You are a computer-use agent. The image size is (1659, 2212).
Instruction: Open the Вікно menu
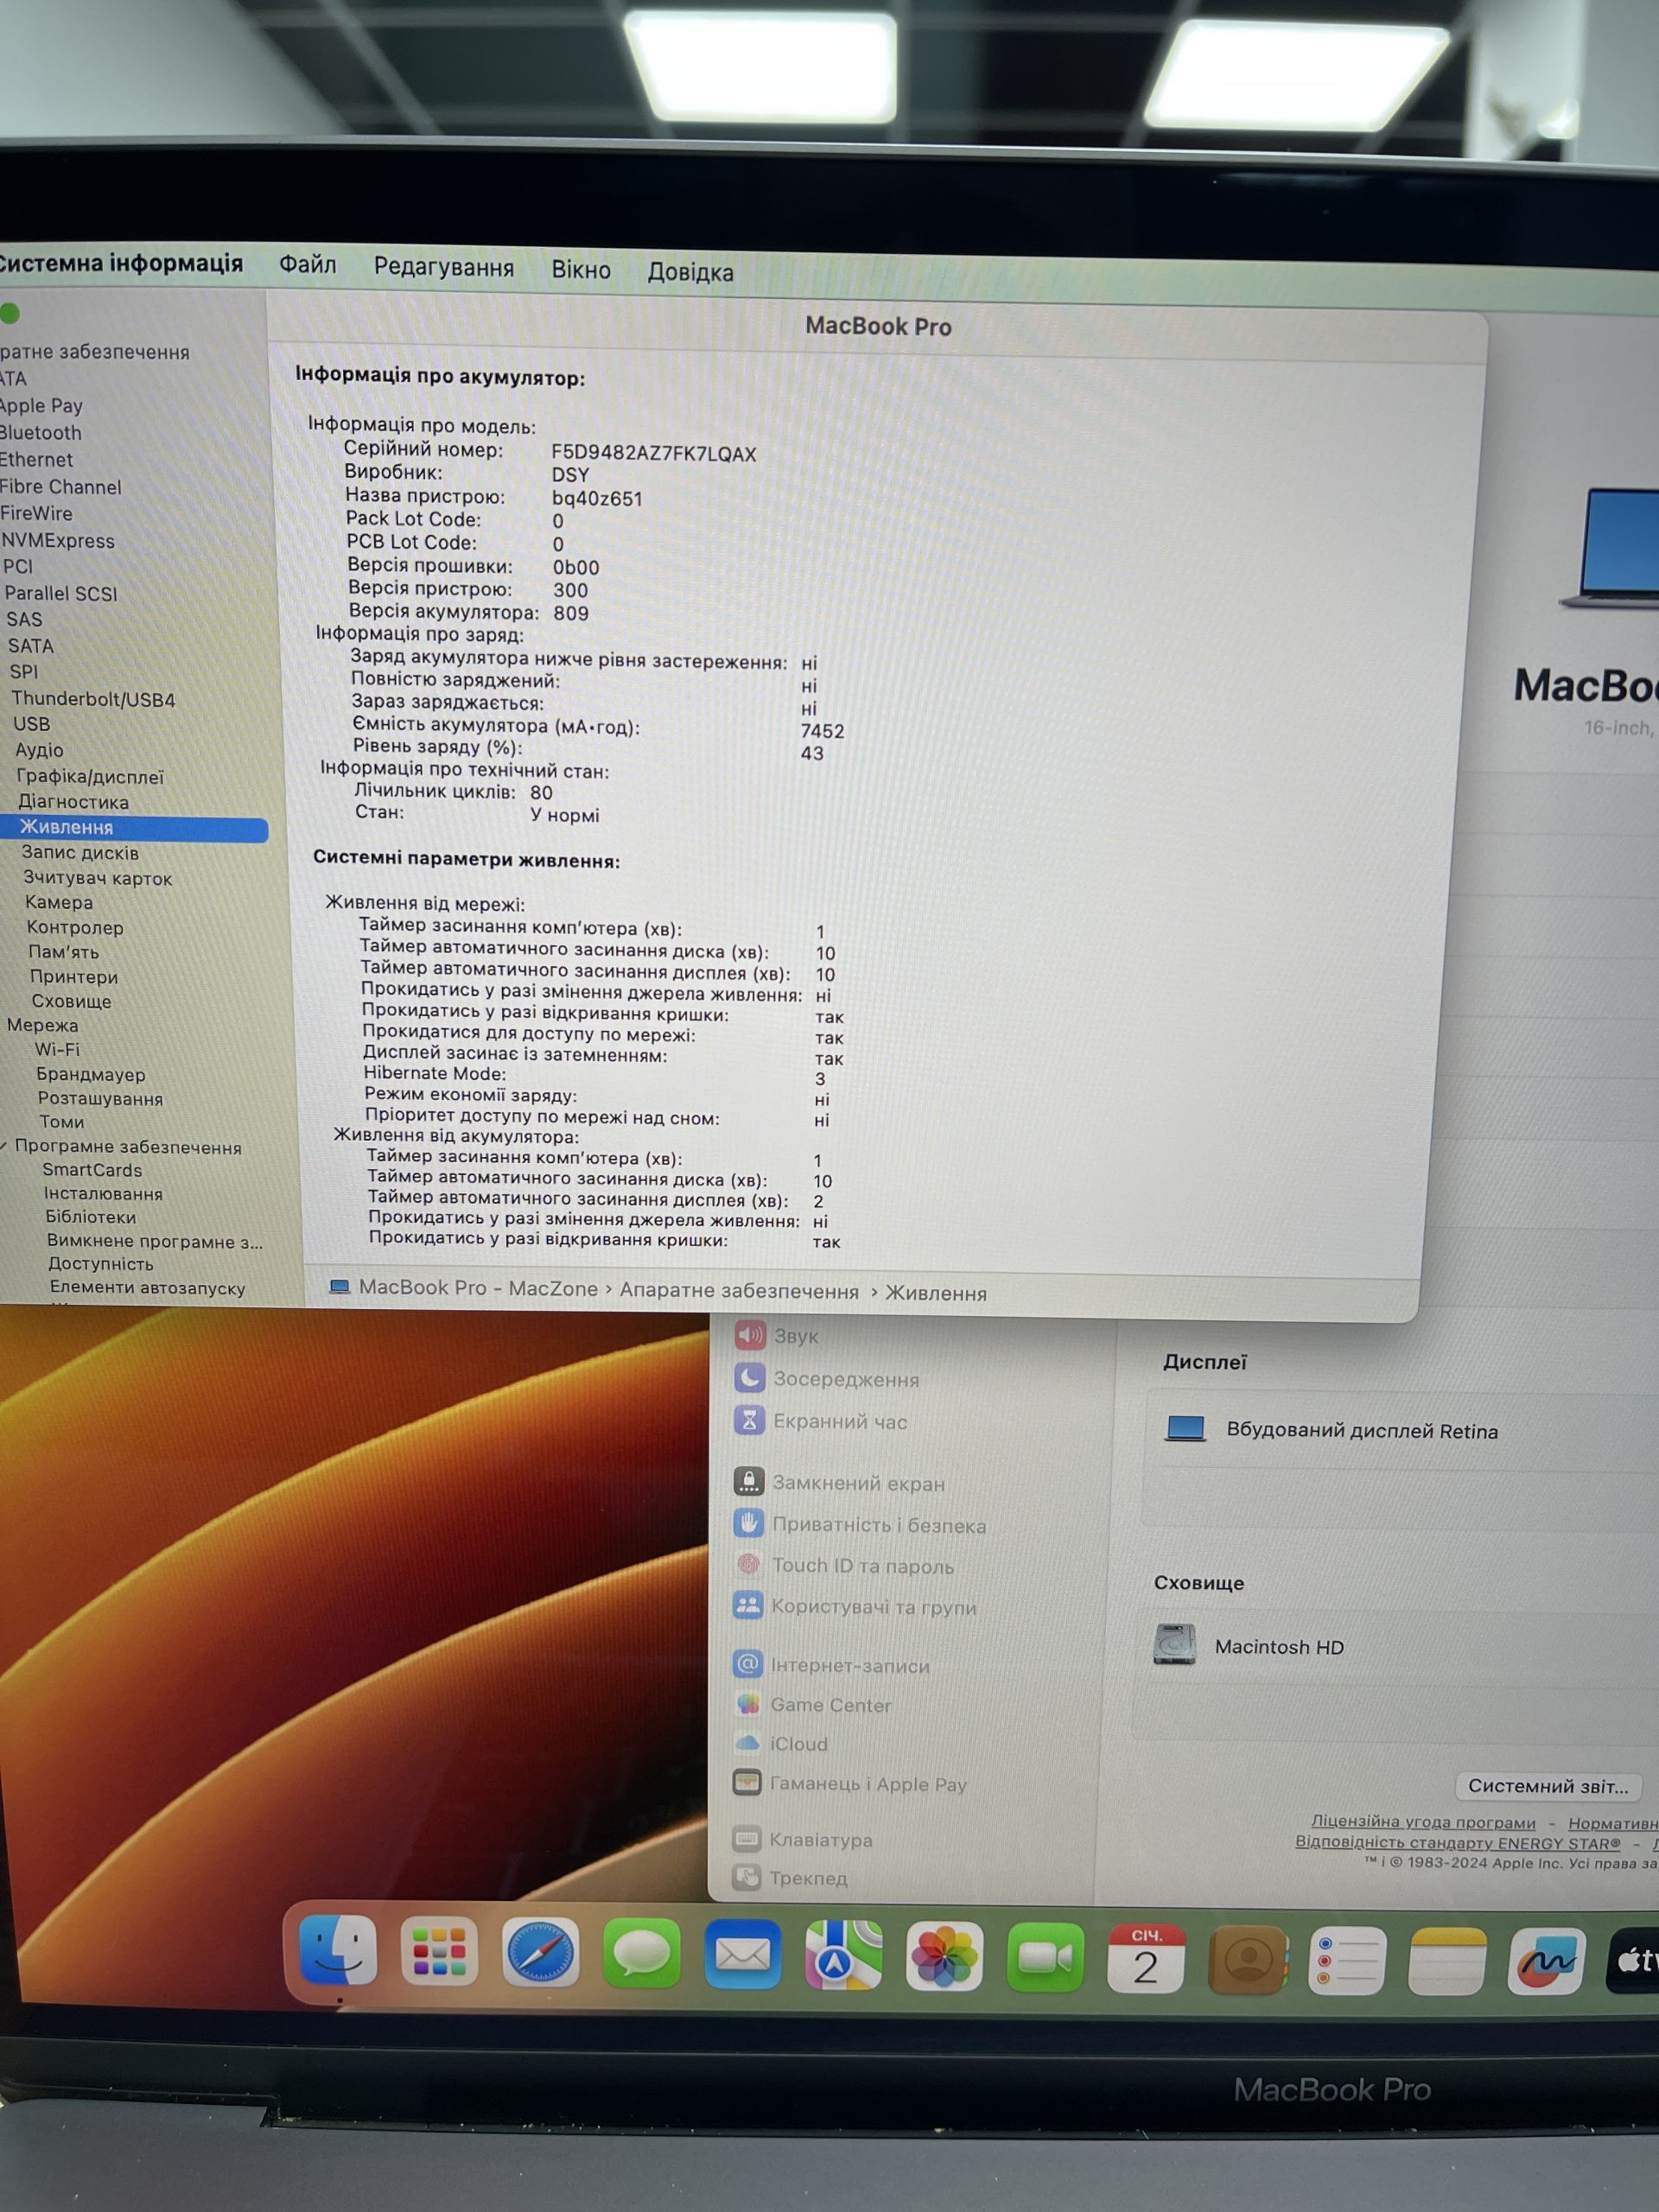[x=581, y=270]
